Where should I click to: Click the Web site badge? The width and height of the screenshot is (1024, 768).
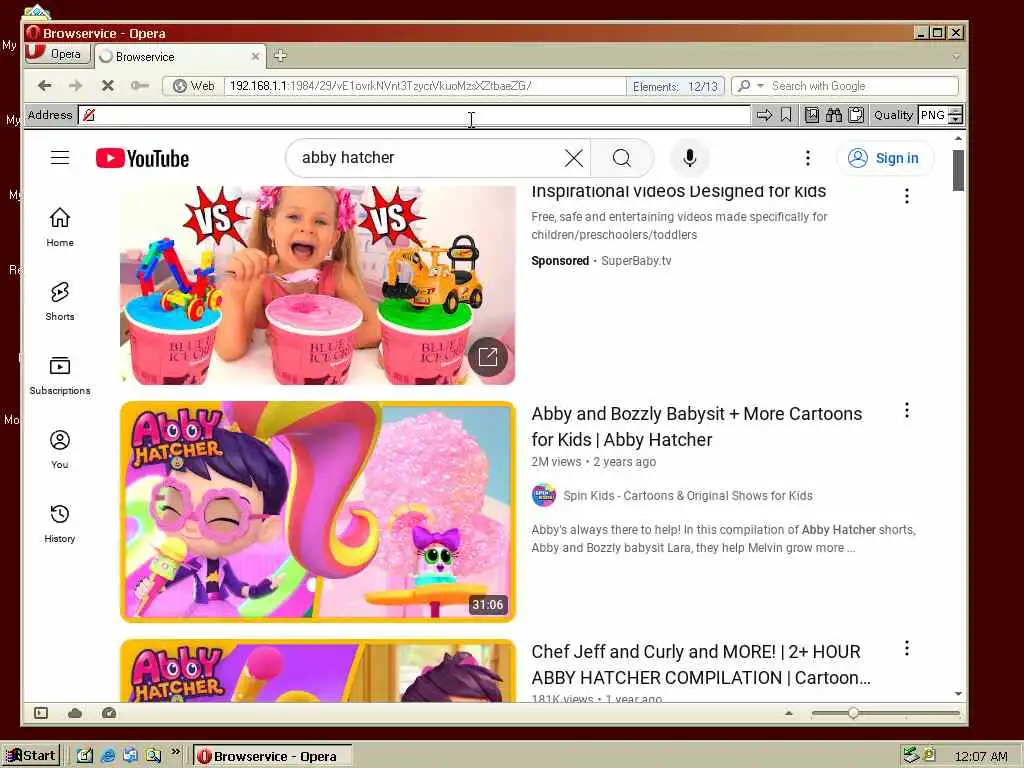193,86
